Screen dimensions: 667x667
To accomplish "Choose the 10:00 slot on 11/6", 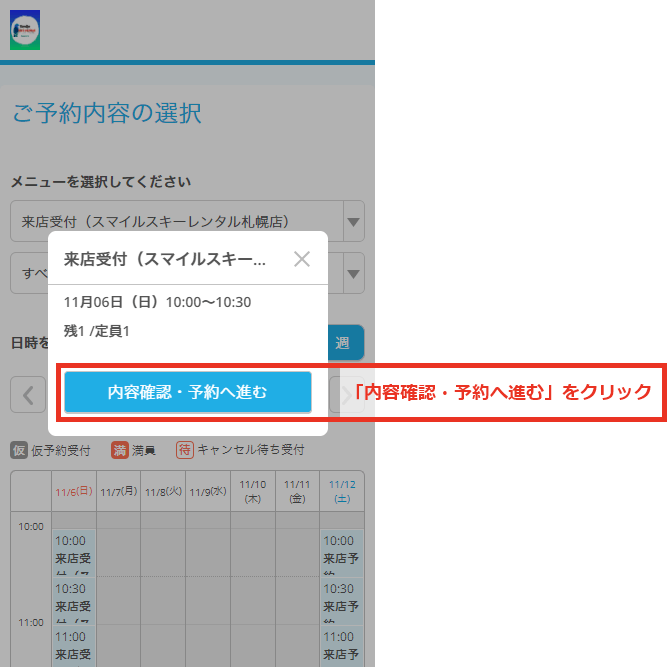I will coord(74,553).
